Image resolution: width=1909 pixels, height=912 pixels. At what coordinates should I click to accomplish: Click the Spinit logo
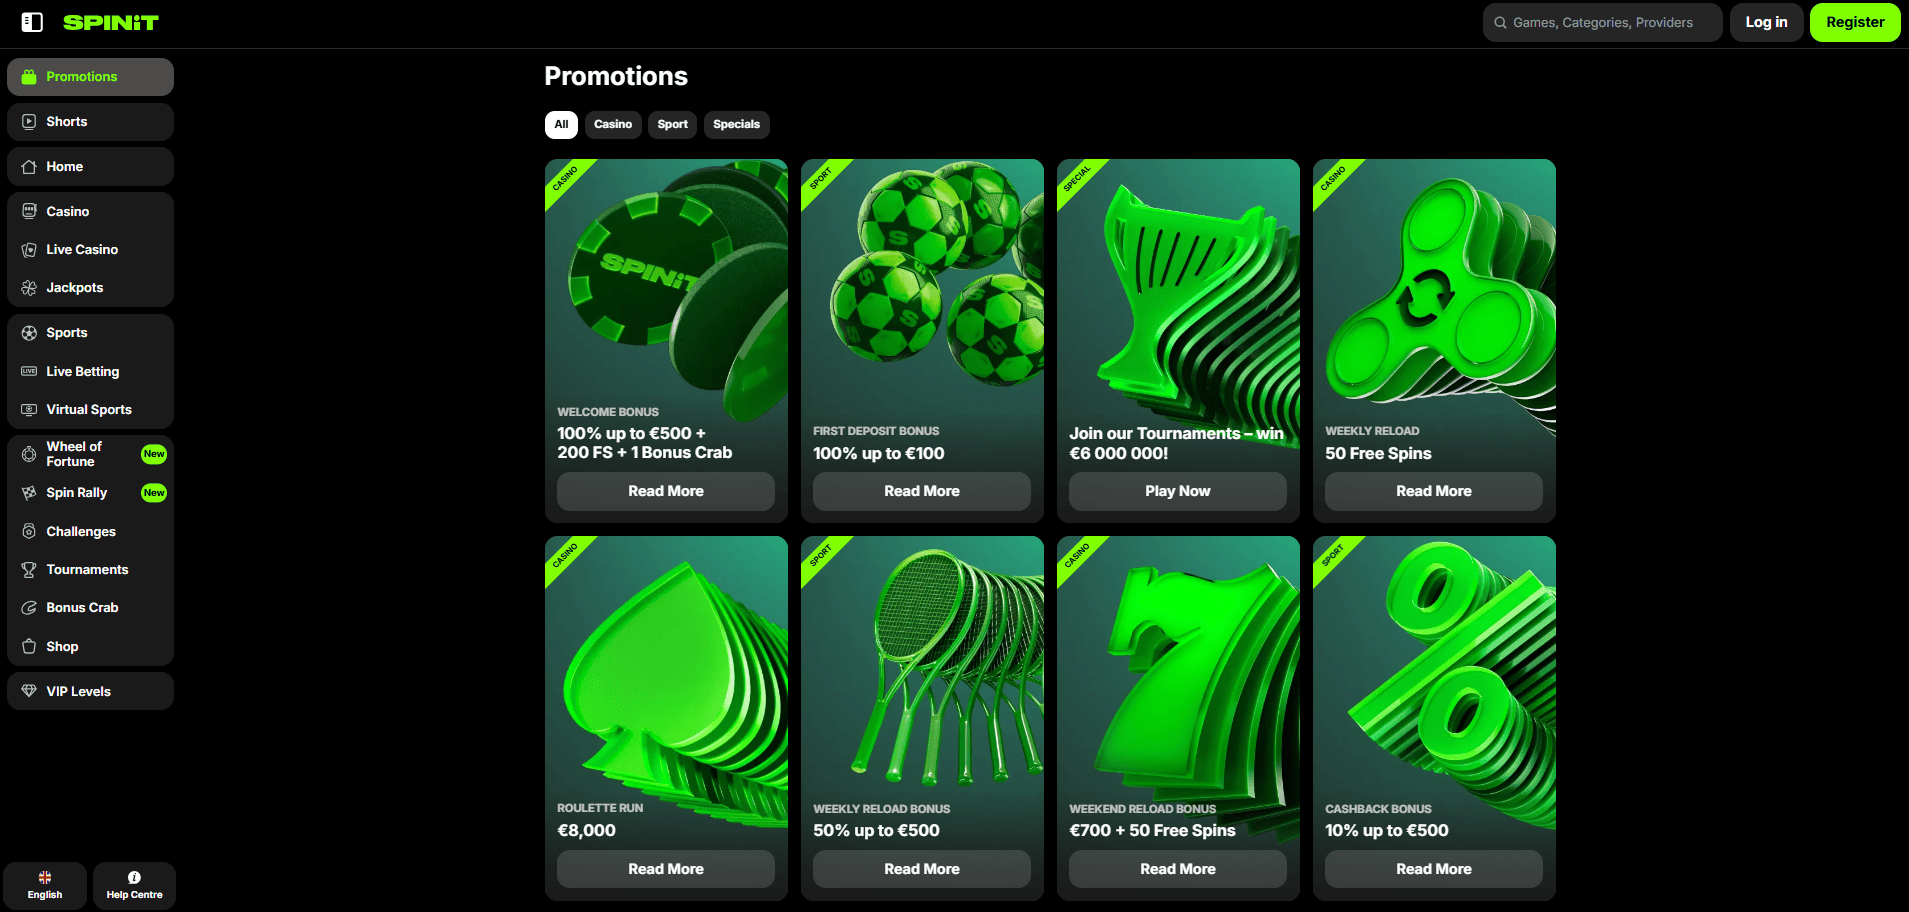111,22
